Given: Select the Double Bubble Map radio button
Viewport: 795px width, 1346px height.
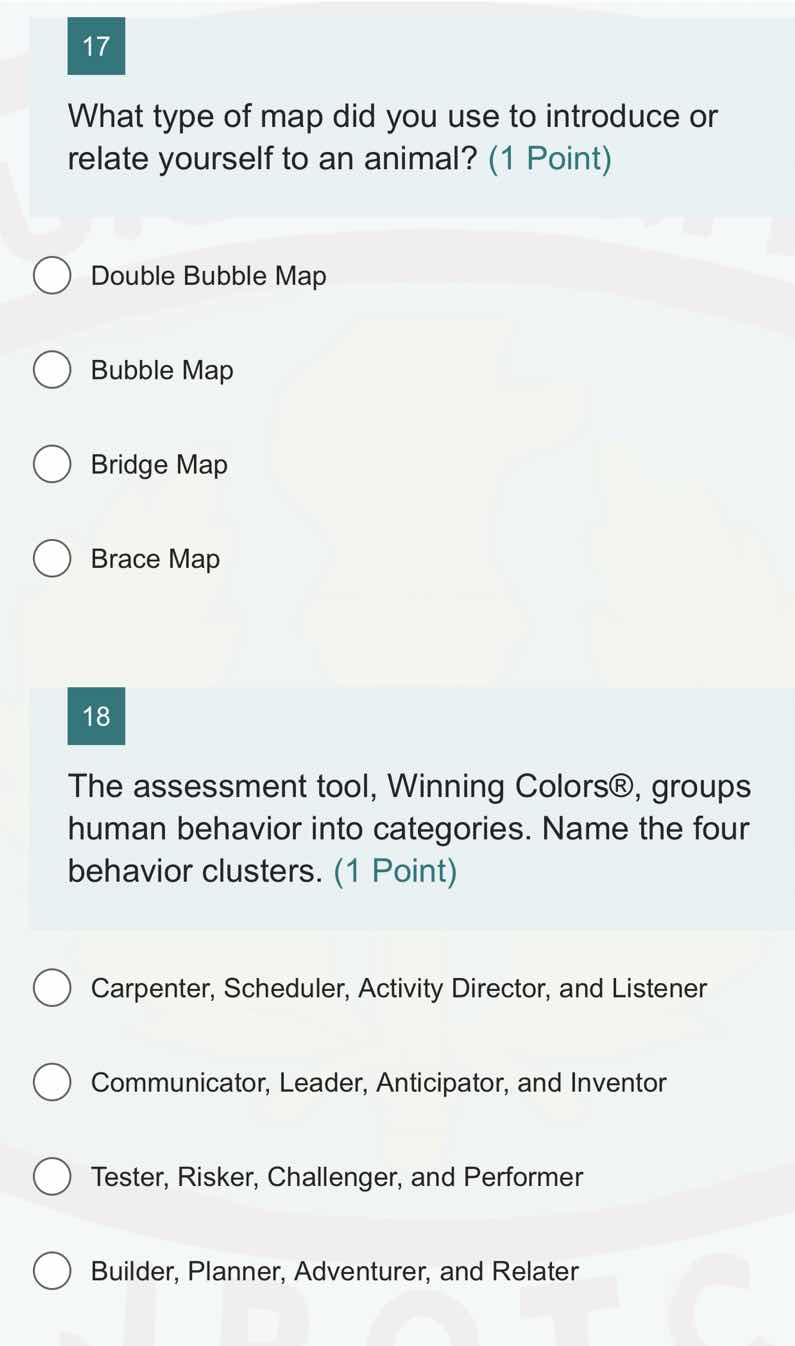Looking at the screenshot, I should (52, 275).
